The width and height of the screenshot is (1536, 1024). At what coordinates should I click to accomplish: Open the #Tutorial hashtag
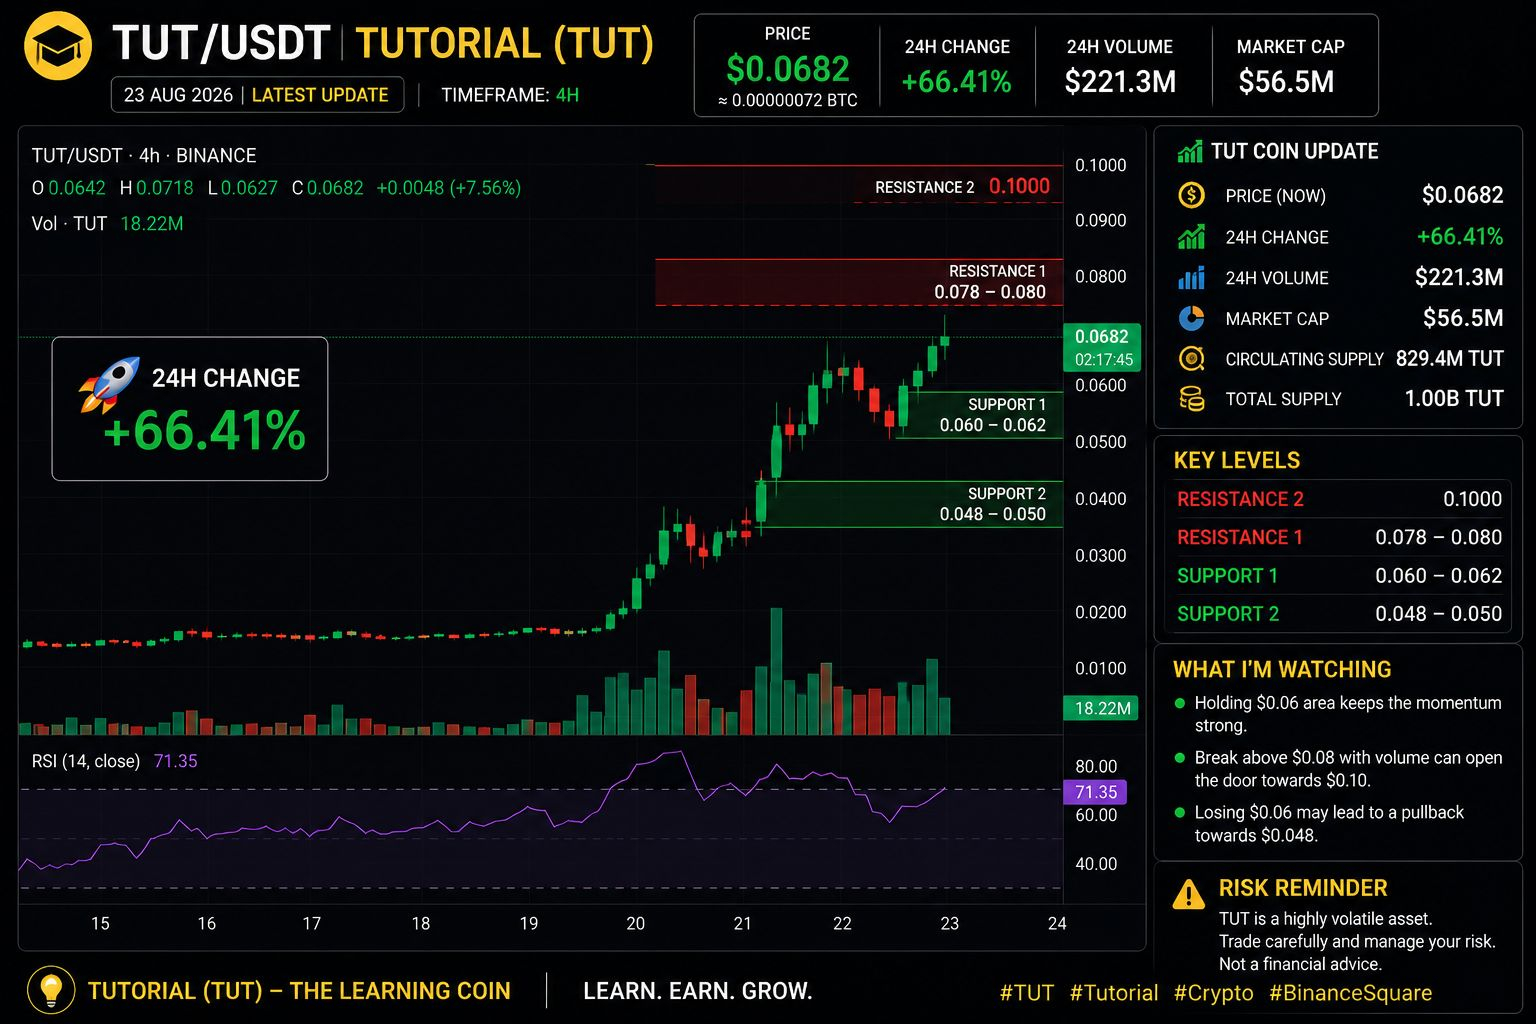(1114, 993)
